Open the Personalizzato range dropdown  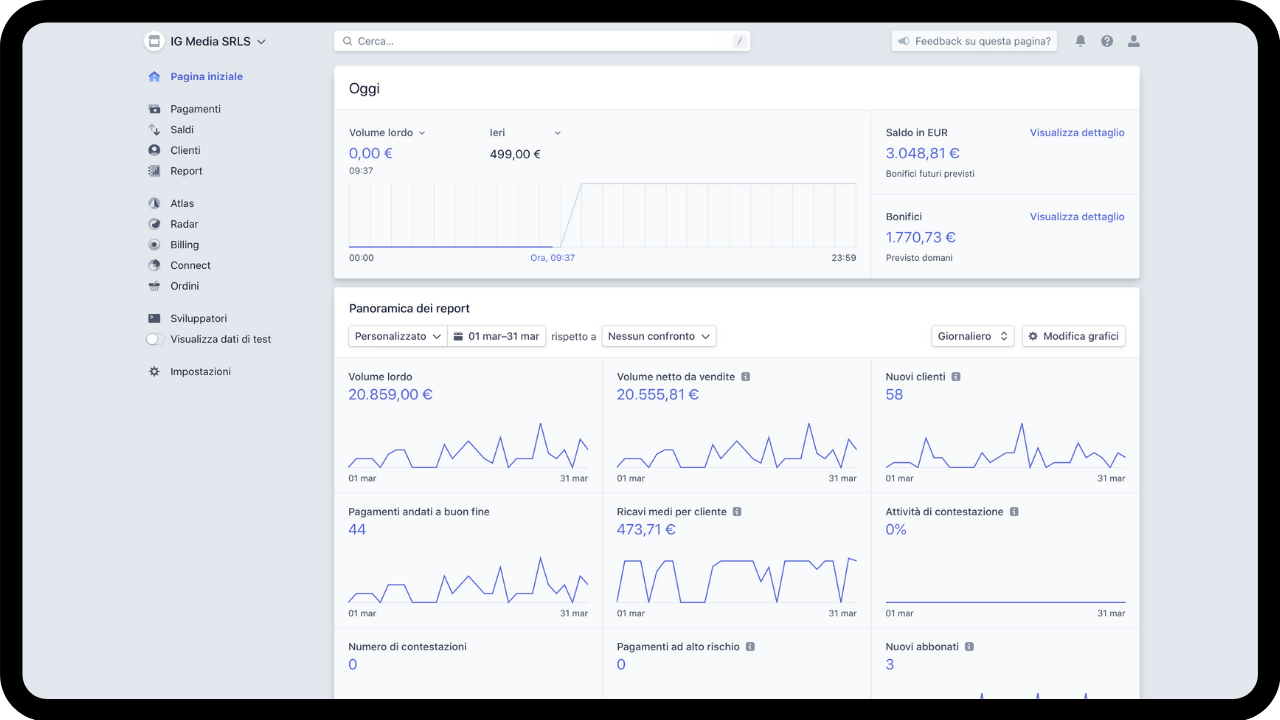(397, 336)
